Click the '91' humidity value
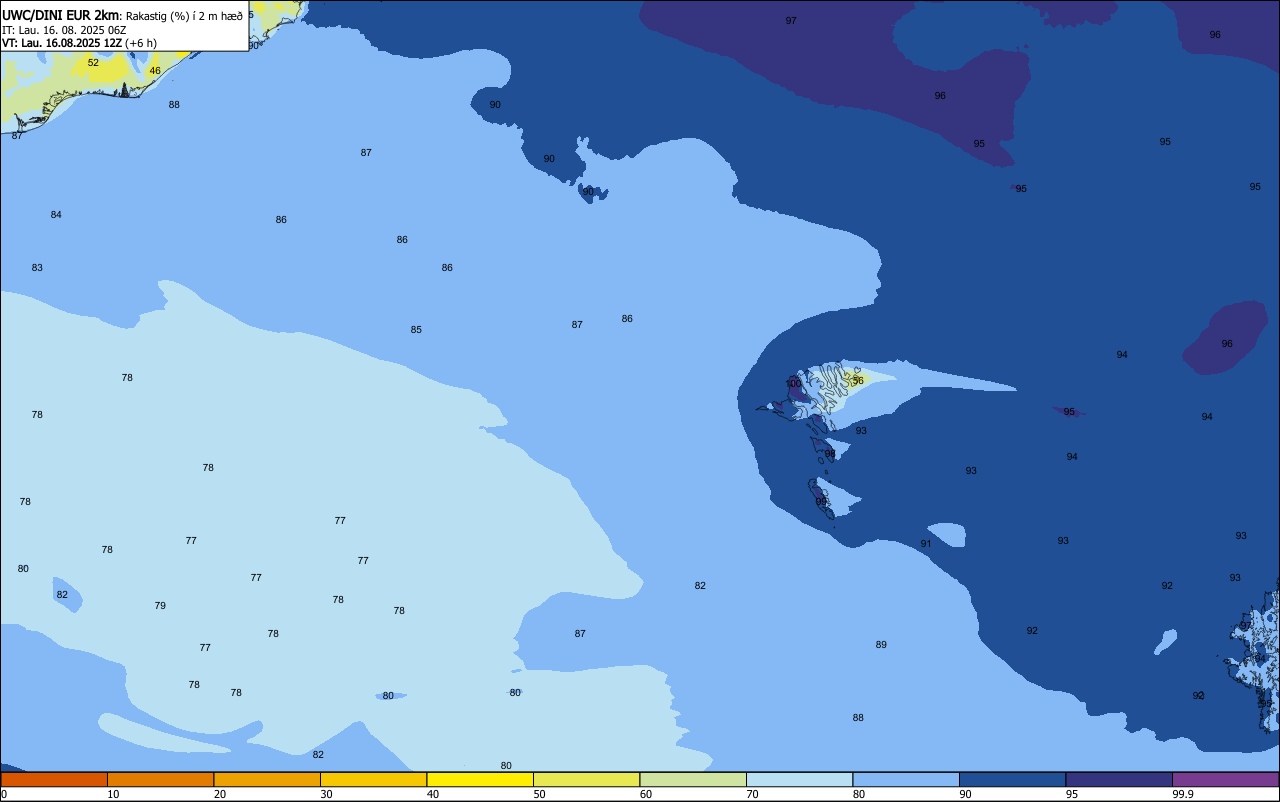 click(926, 544)
